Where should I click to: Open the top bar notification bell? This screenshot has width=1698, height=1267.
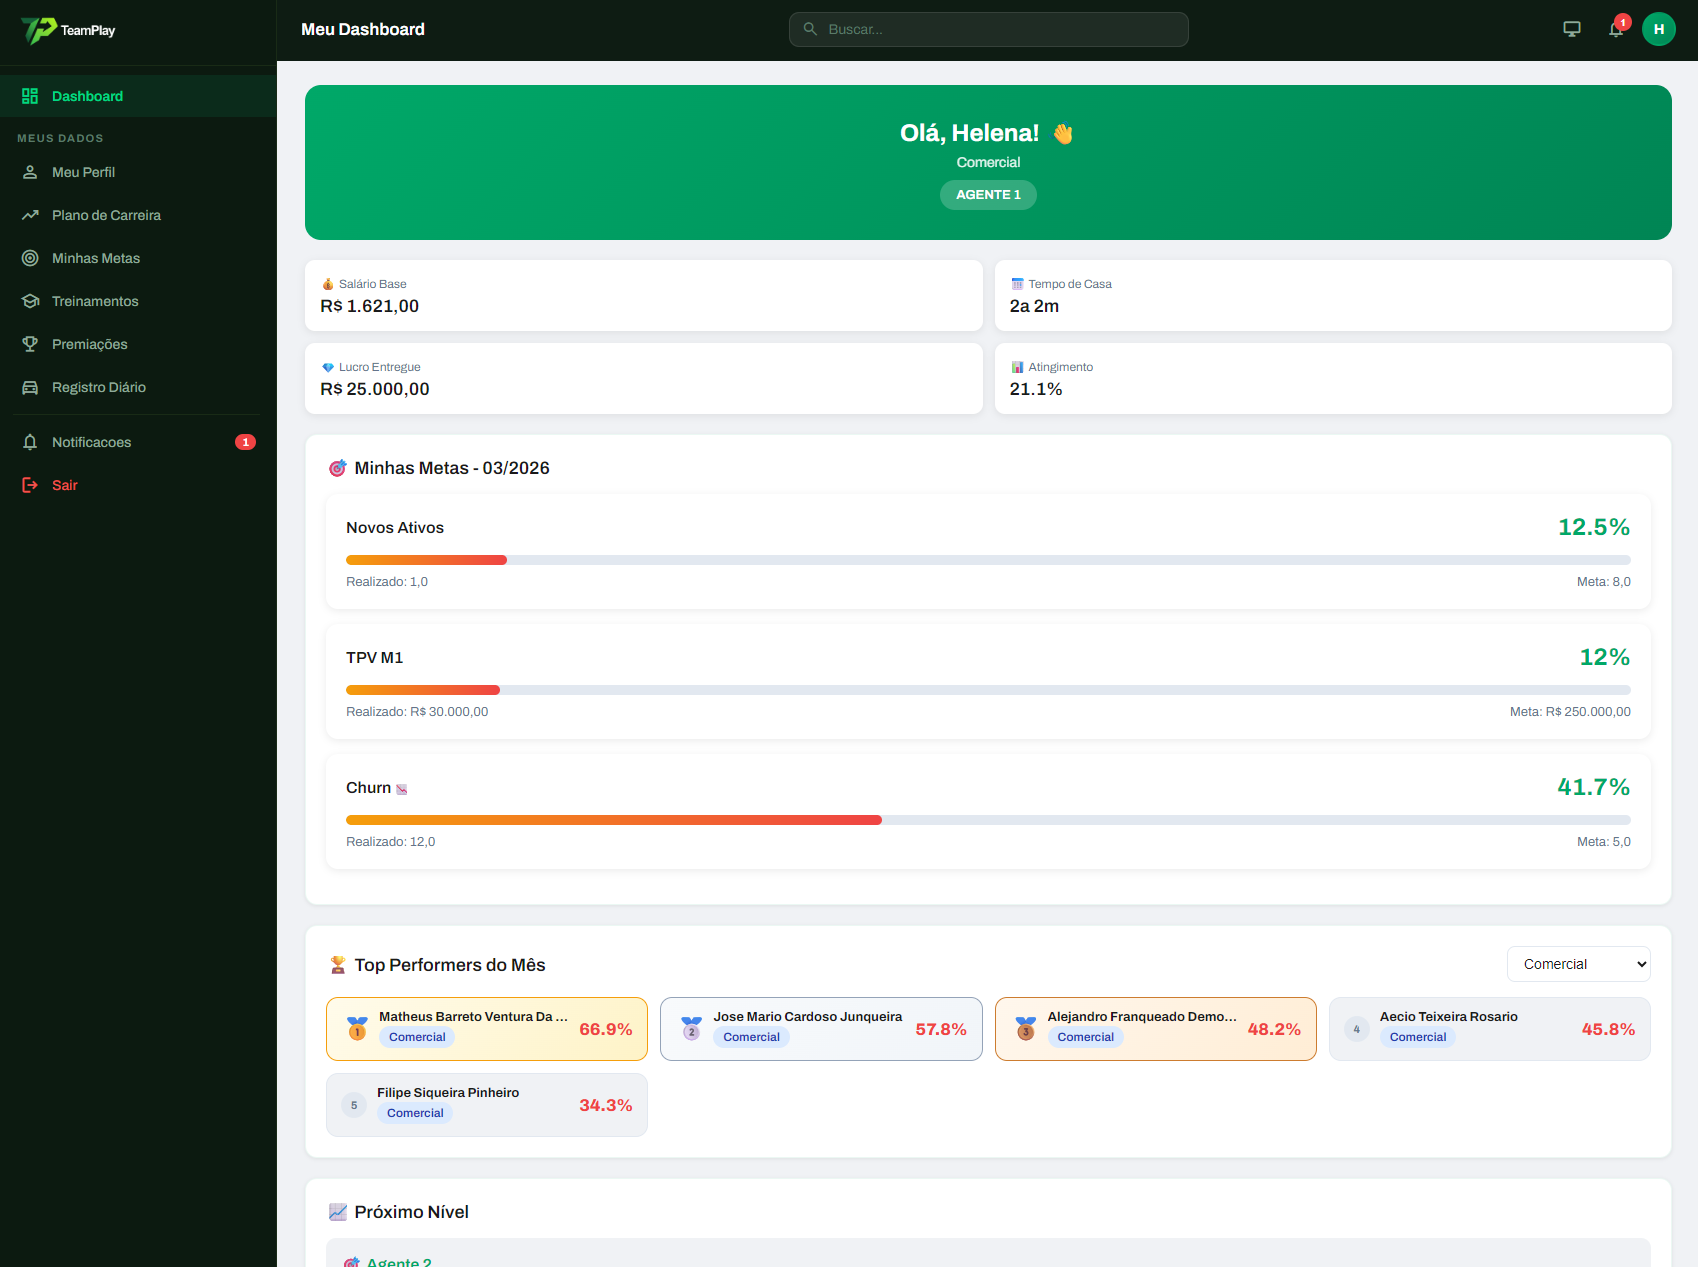pyautogui.click(x=1616, y=29)
